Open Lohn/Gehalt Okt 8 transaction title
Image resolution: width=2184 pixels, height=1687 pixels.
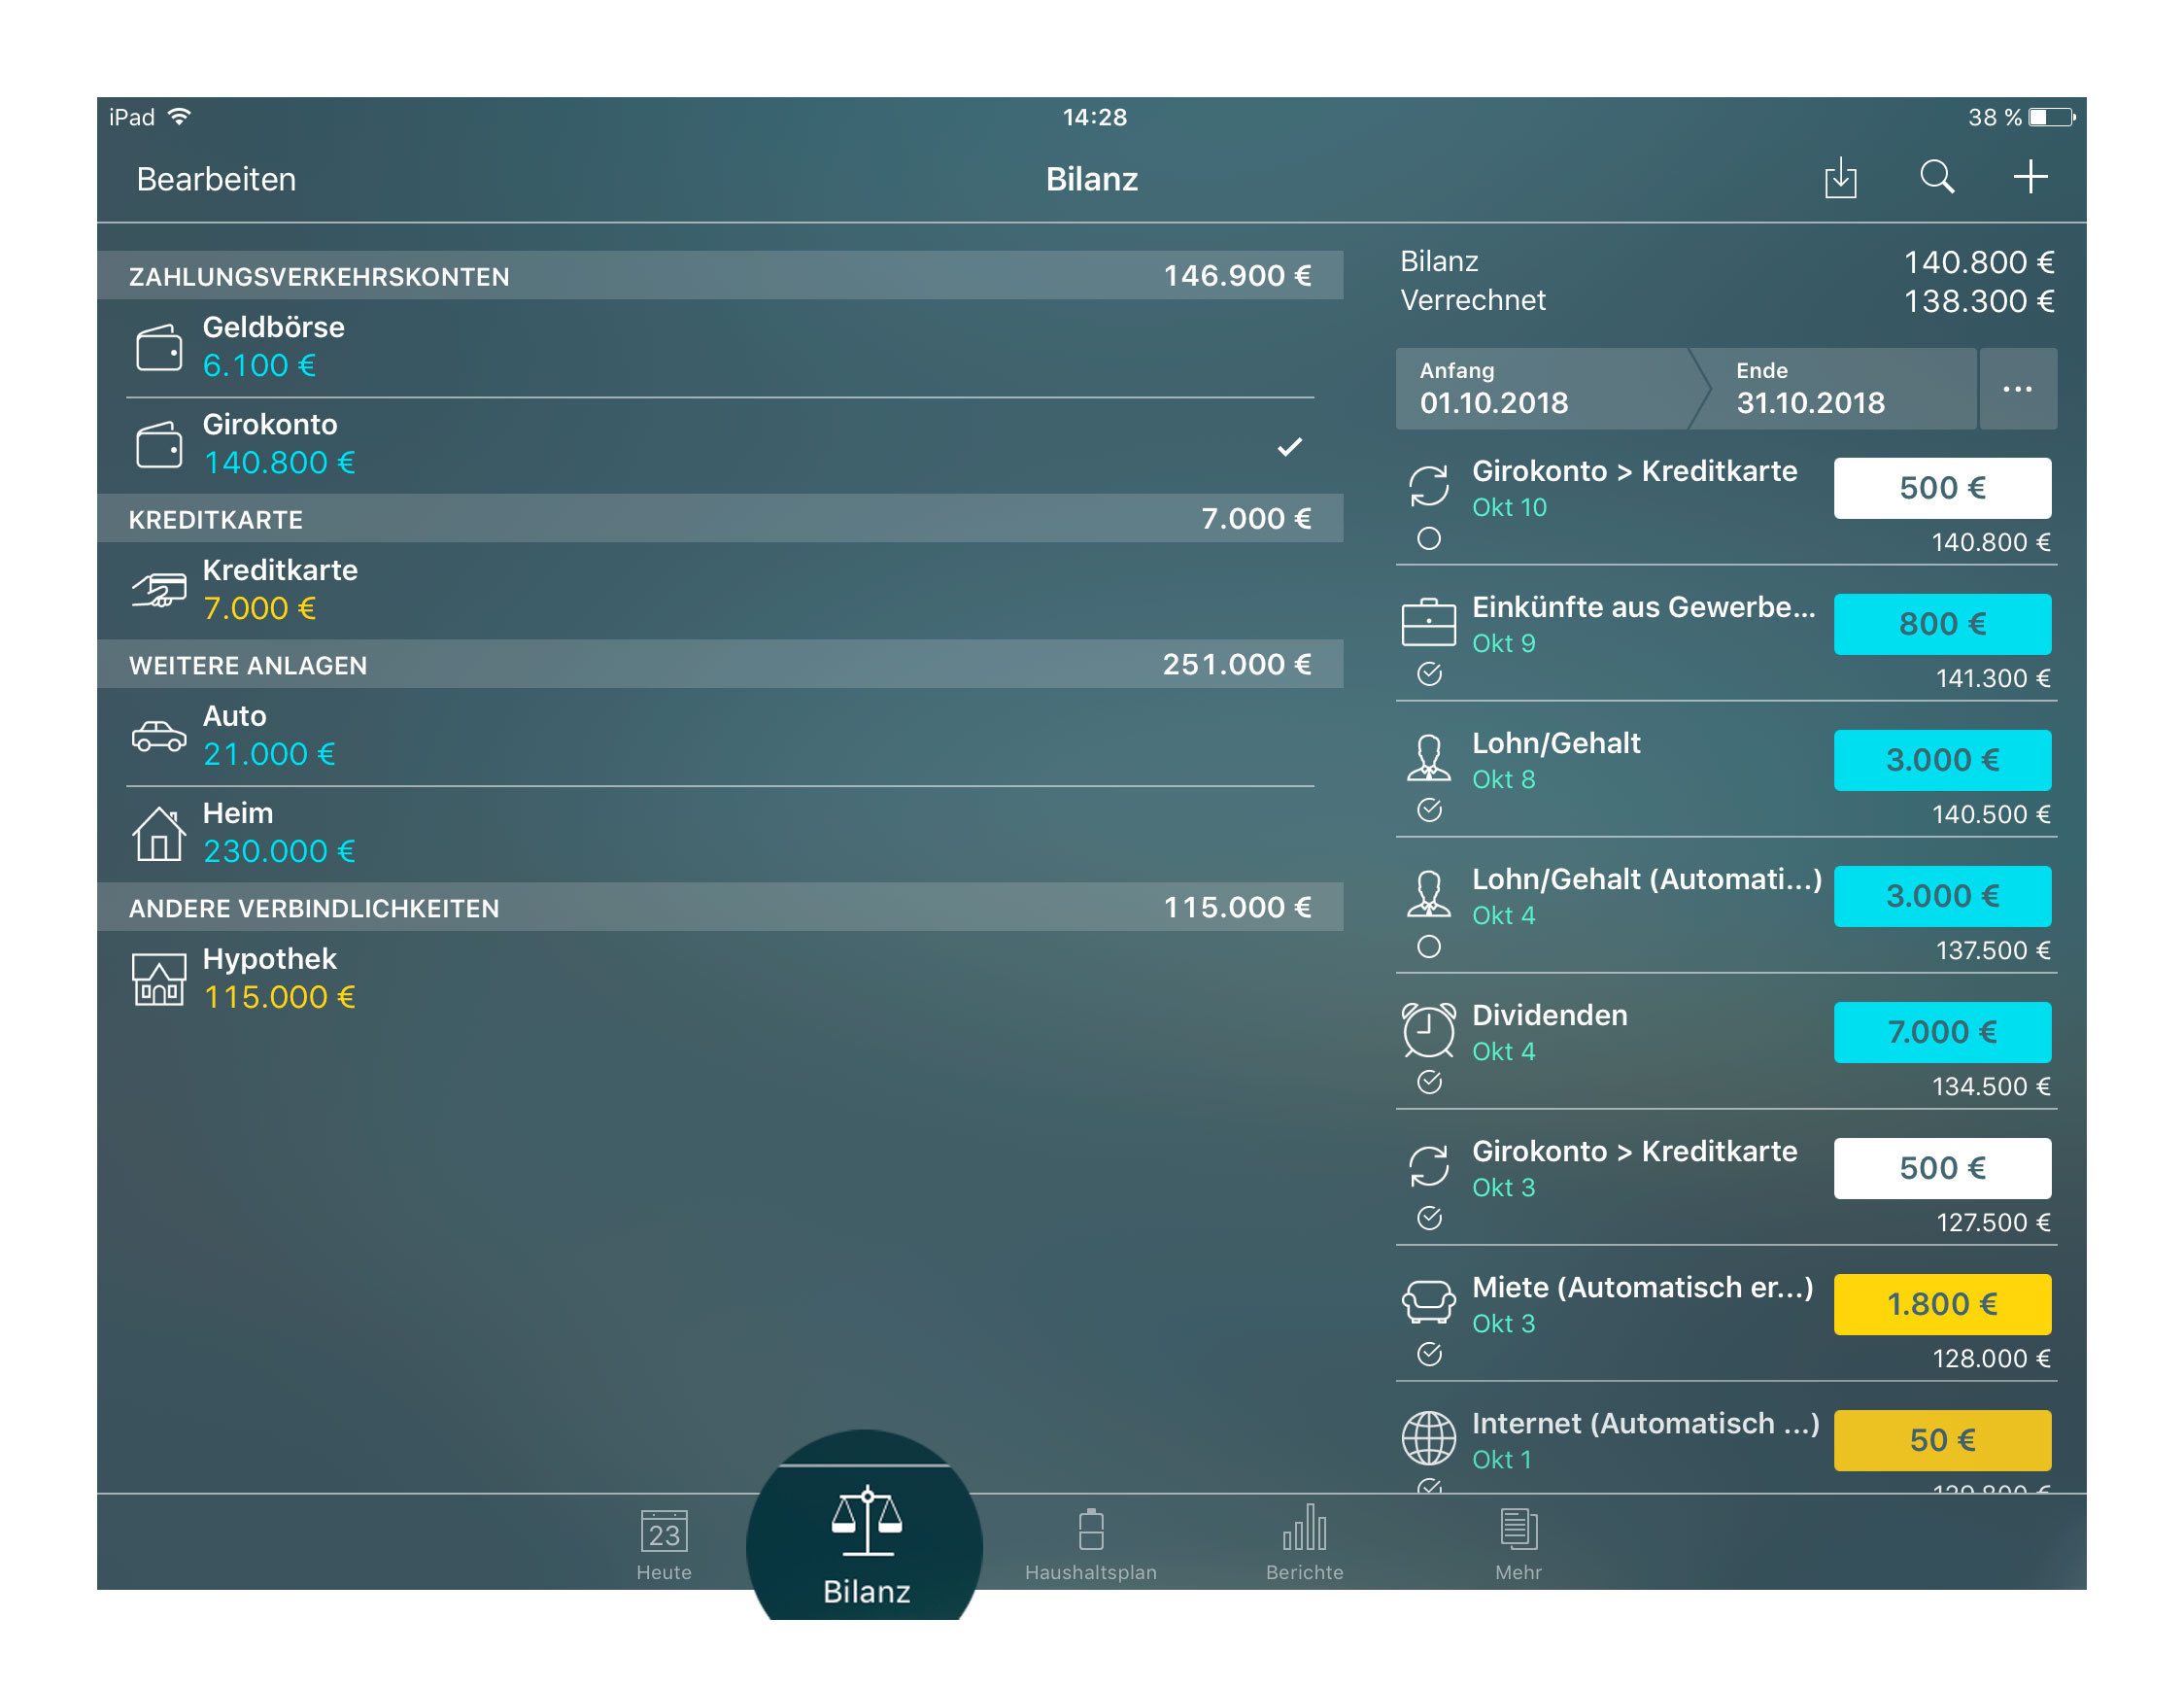1556,743
